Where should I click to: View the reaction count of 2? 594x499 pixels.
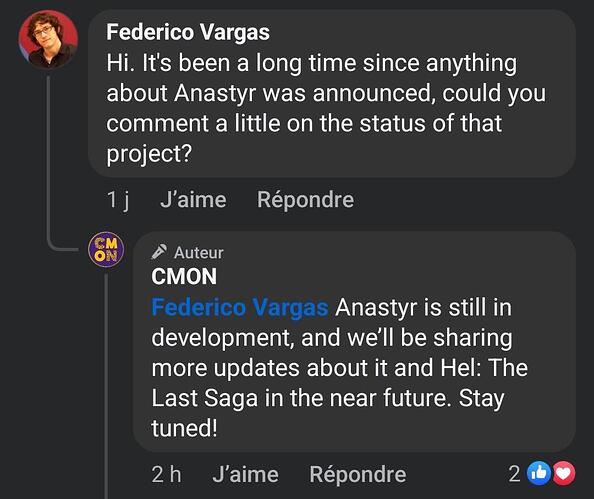tap(514, 474)
